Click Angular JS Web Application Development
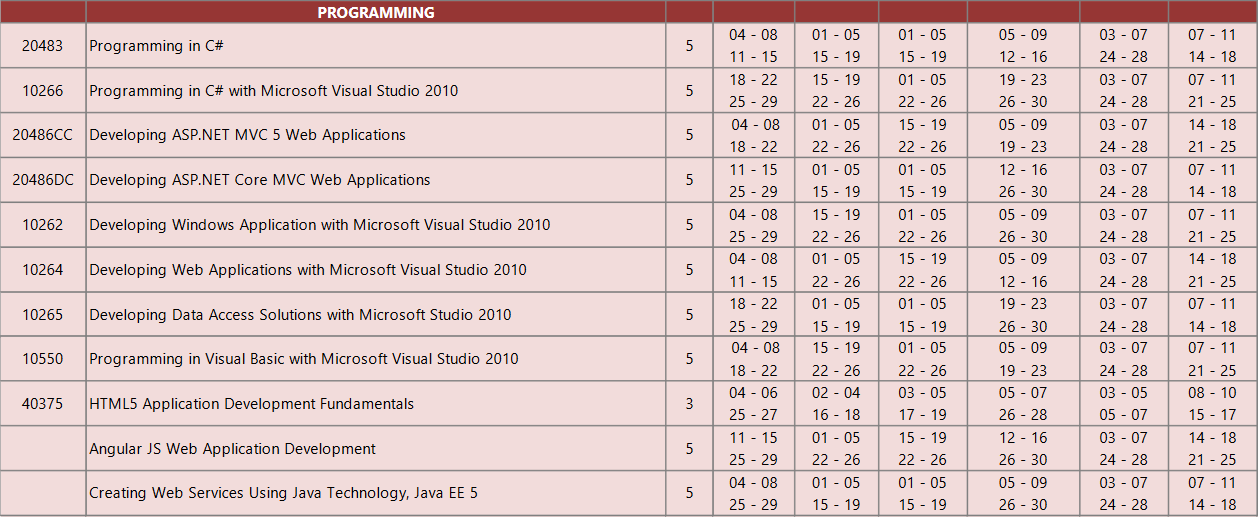The image size is (1258, 517). [x=233, y=449]
